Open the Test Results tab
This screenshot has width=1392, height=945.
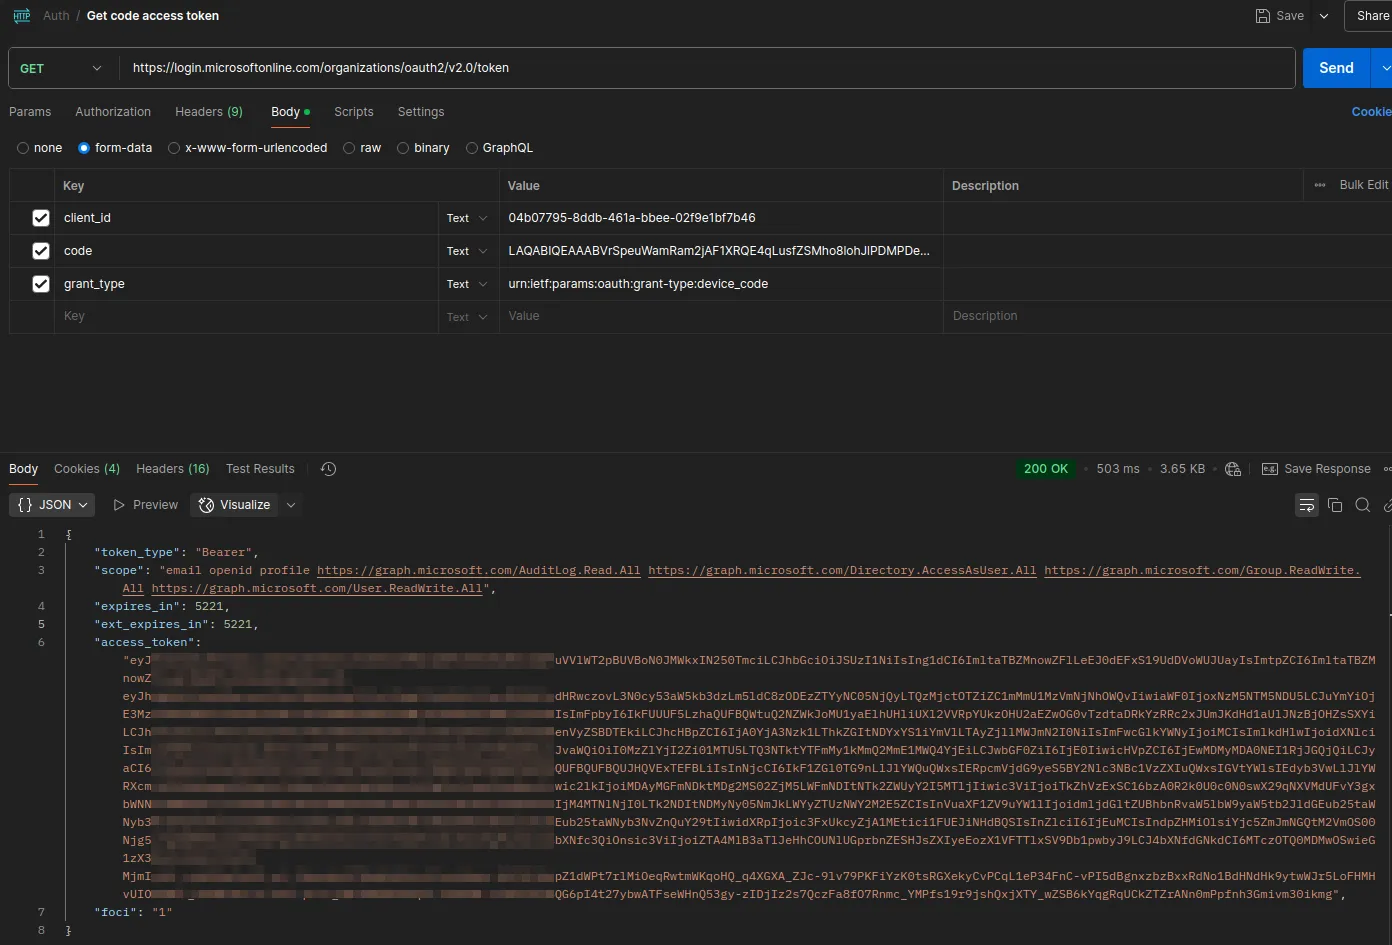[x=260, y=469]
